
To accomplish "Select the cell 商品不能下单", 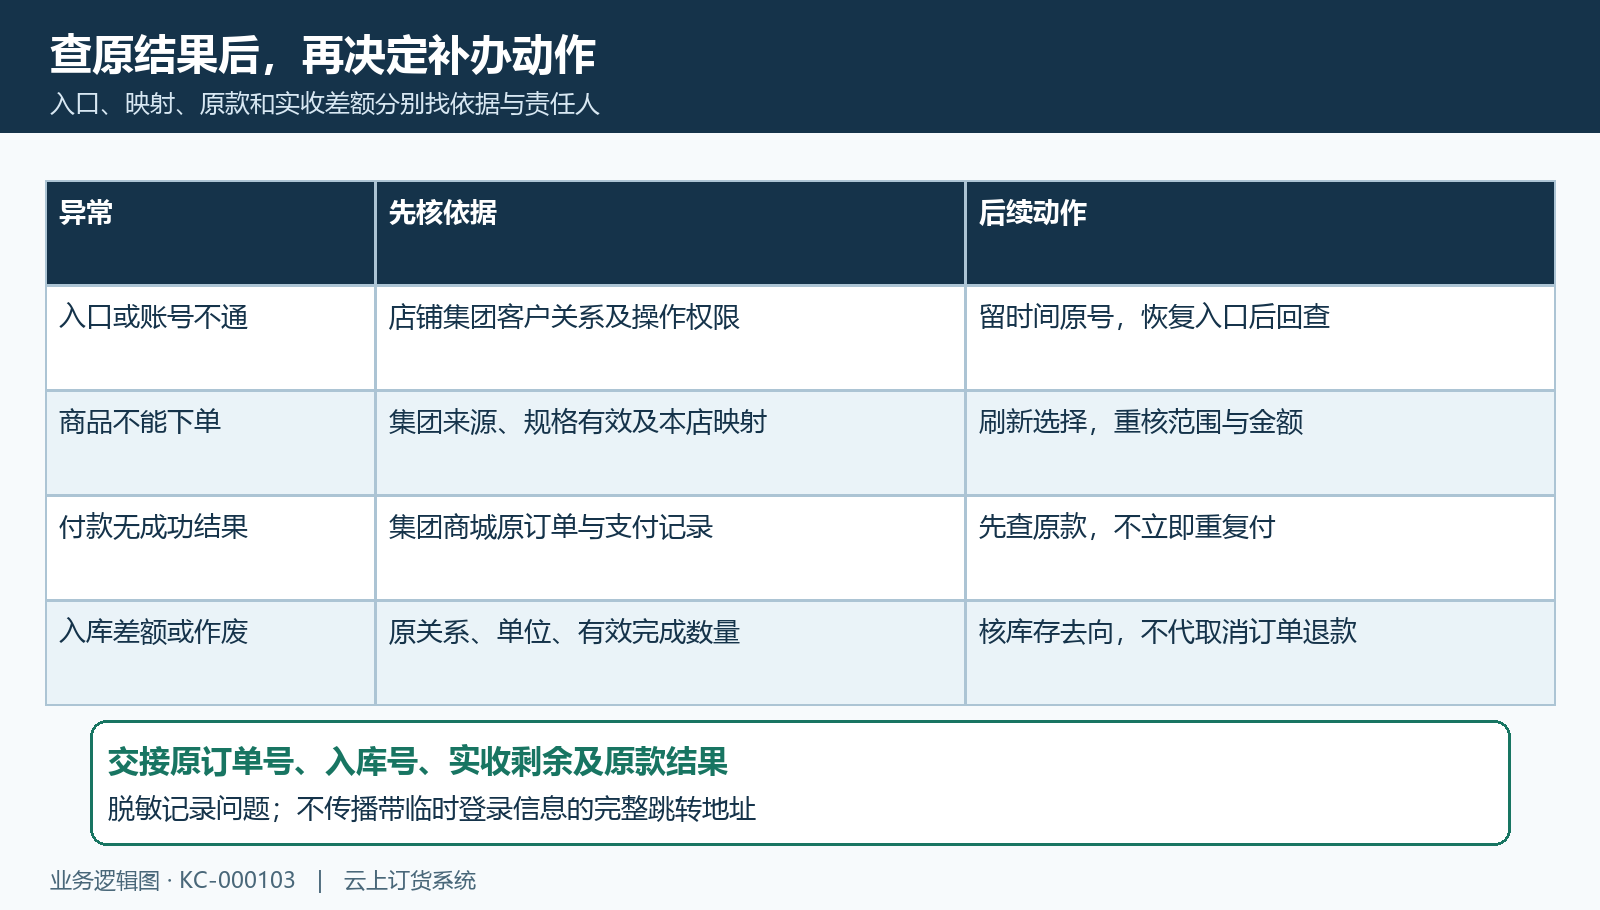I will (x=211, y=443).
